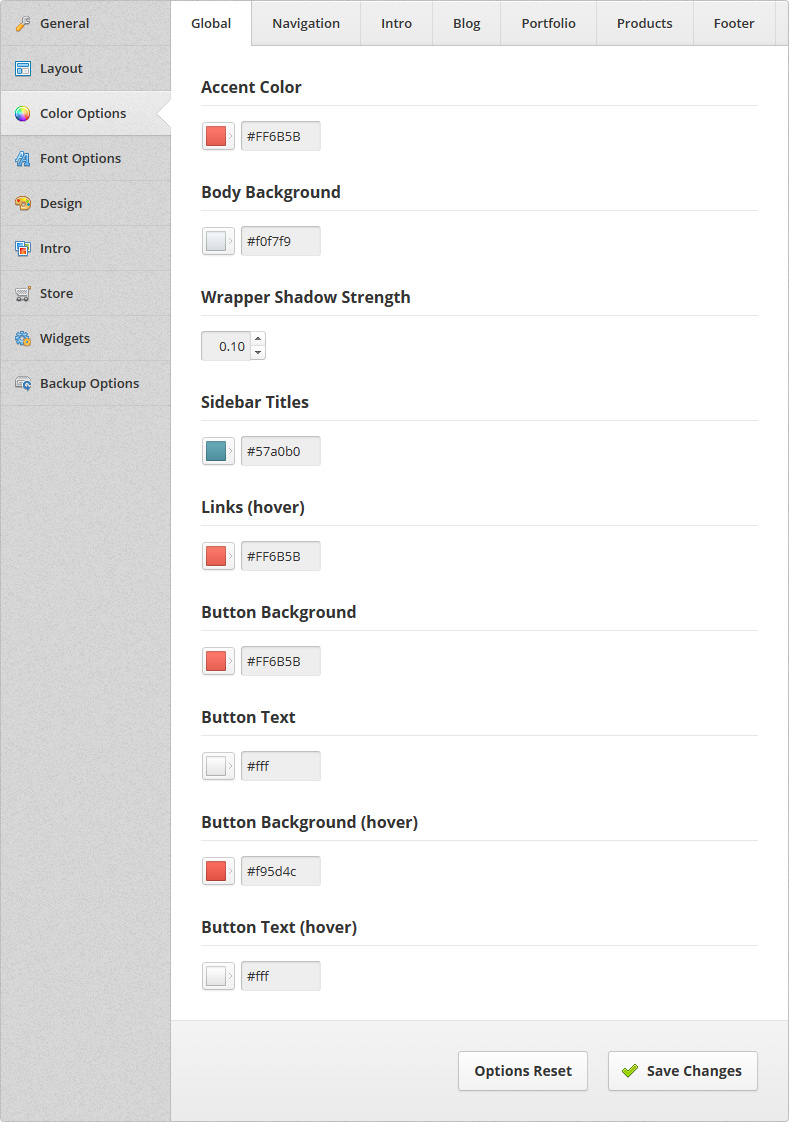Open the Sidebar Titles color swatch
The image size is (789, 1122).
coord(218,452)
